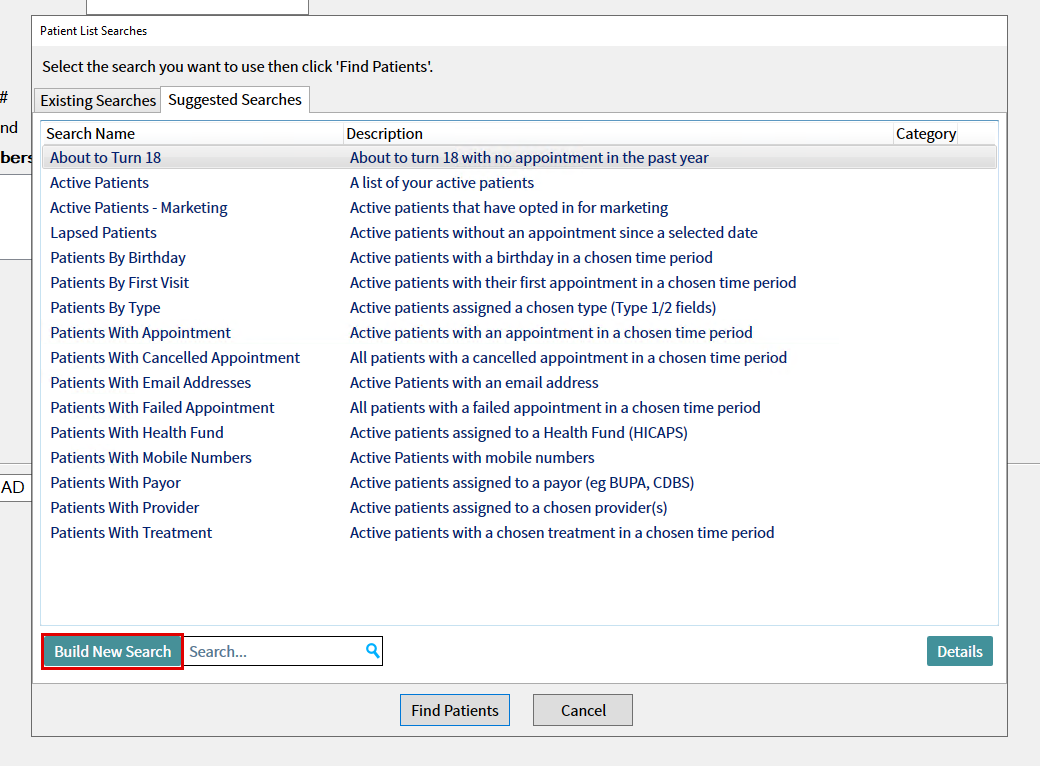Click the Build New Search button
Screen dimensions: 1040x766
[x=112, y=651]
